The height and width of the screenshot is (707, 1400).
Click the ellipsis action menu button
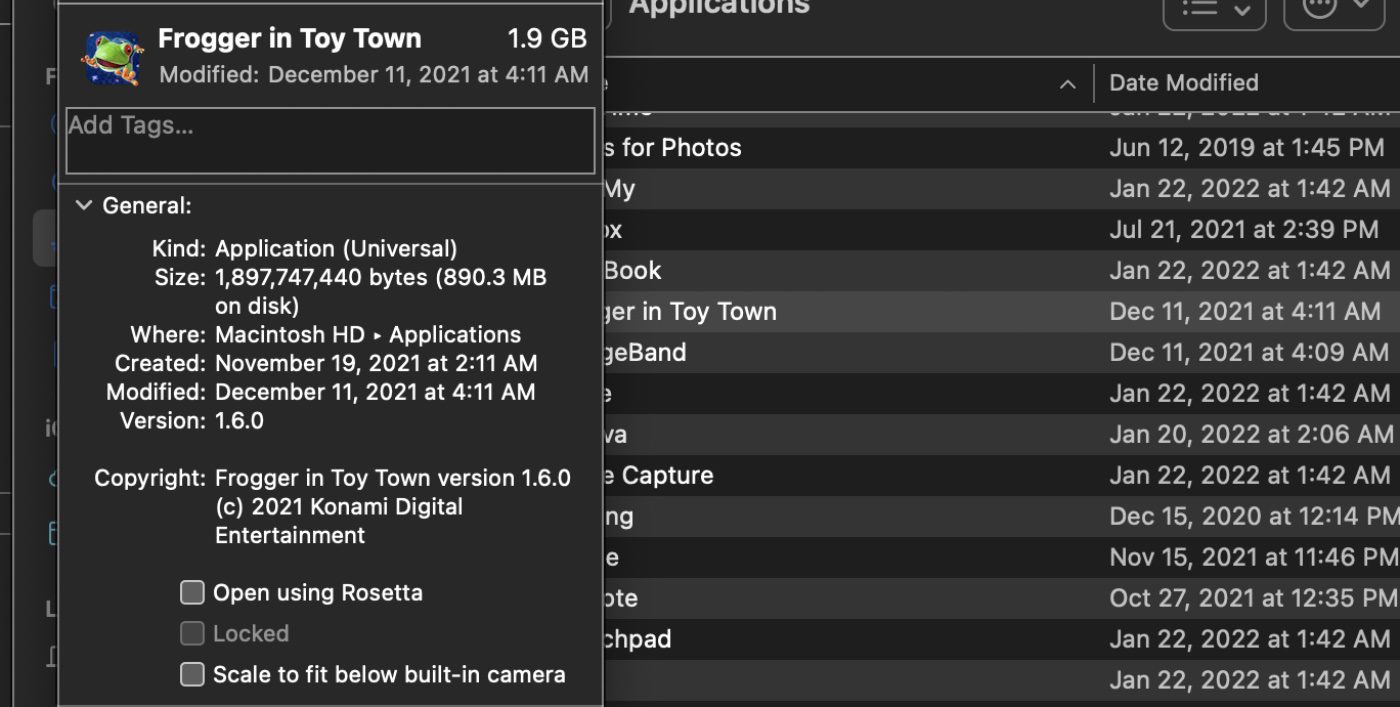tap(1320, 8)
